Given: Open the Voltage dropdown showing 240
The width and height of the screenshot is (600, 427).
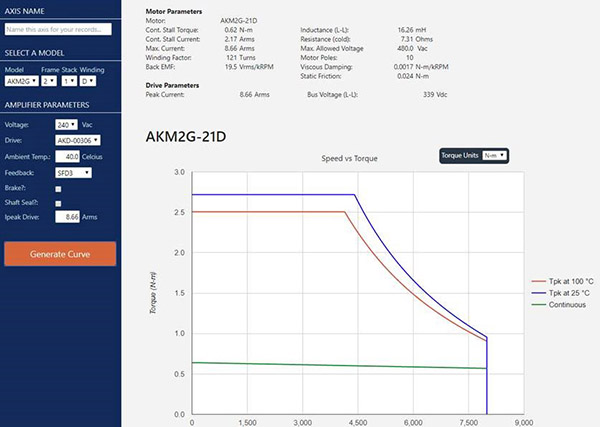Looking at the screenshot, I should (x=66, y=125).
